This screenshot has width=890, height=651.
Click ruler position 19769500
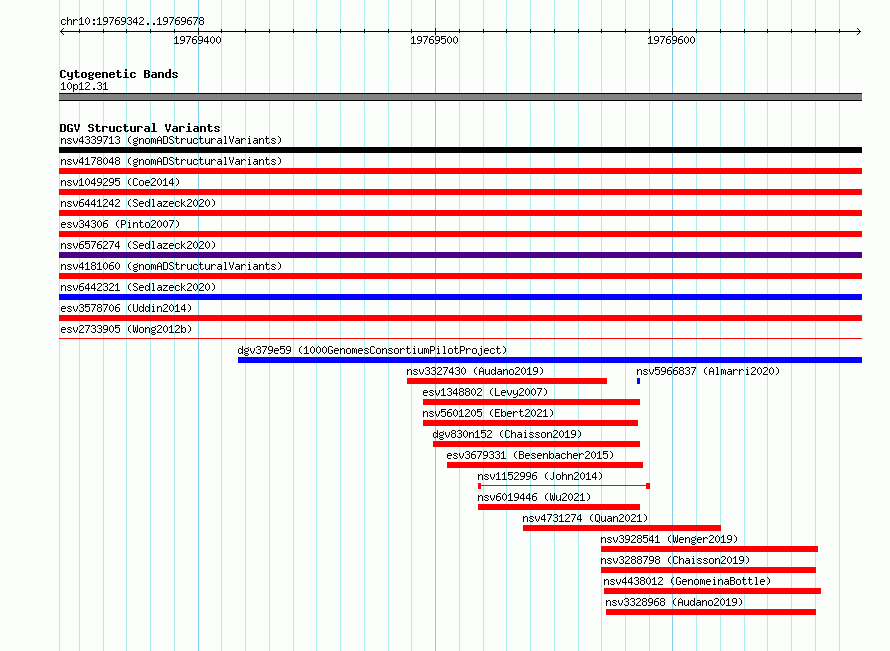pos(434,40)
